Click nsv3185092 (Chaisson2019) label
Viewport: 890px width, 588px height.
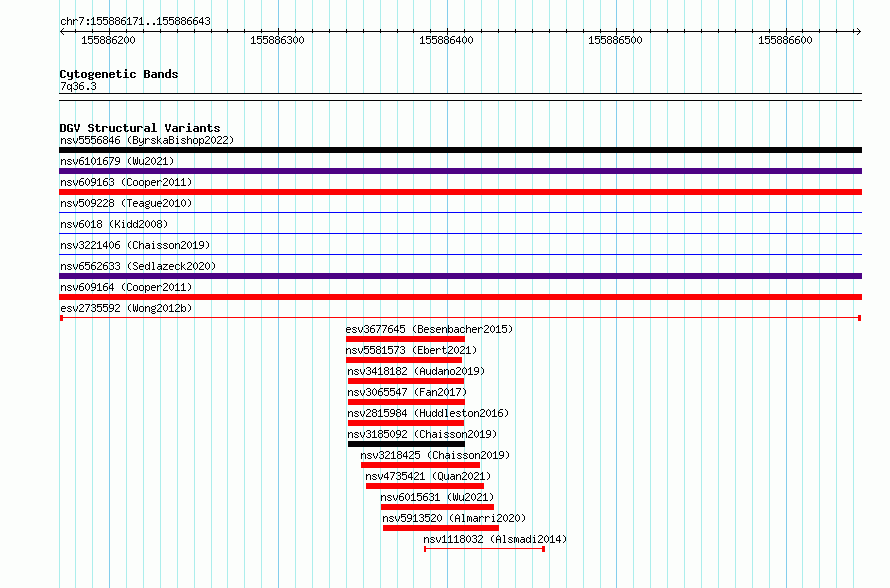pyautogui.click(x=422, y=434)
